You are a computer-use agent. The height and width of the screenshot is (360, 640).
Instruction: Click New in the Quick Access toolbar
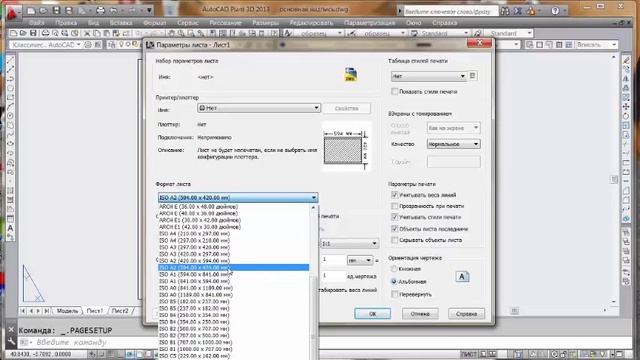(31, 11)
